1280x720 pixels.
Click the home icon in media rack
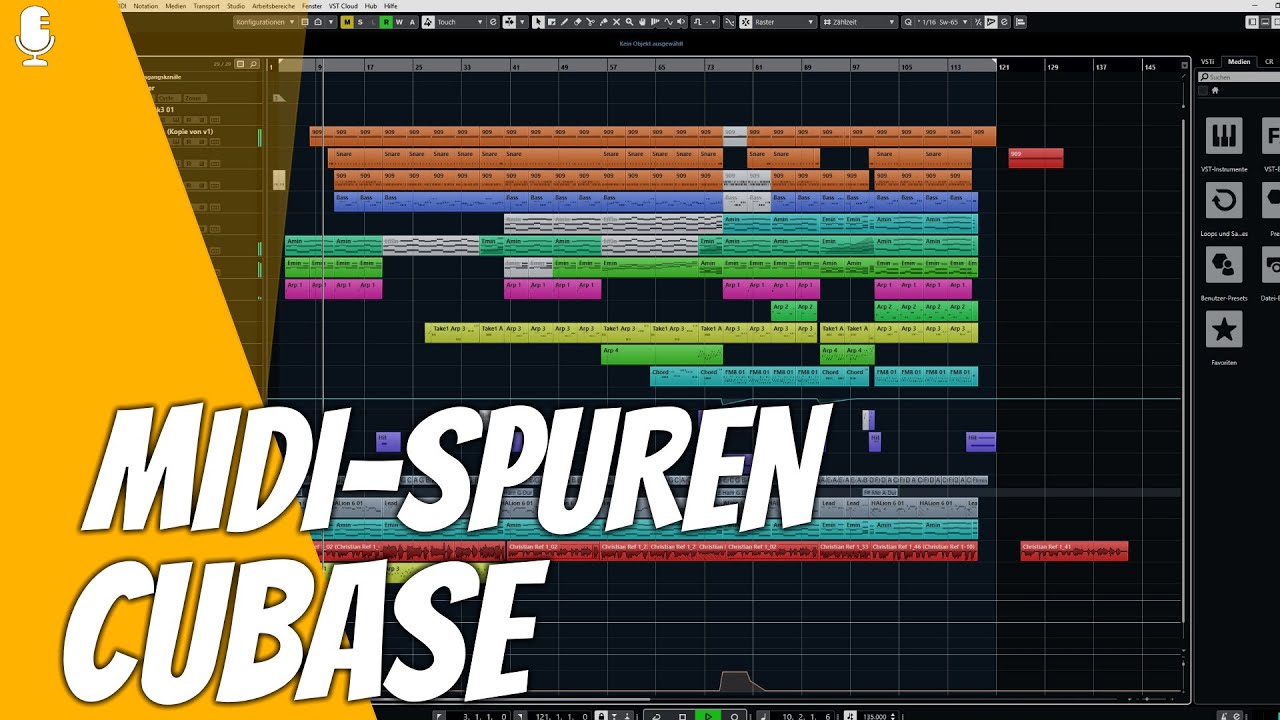[x=1215, y=90]
